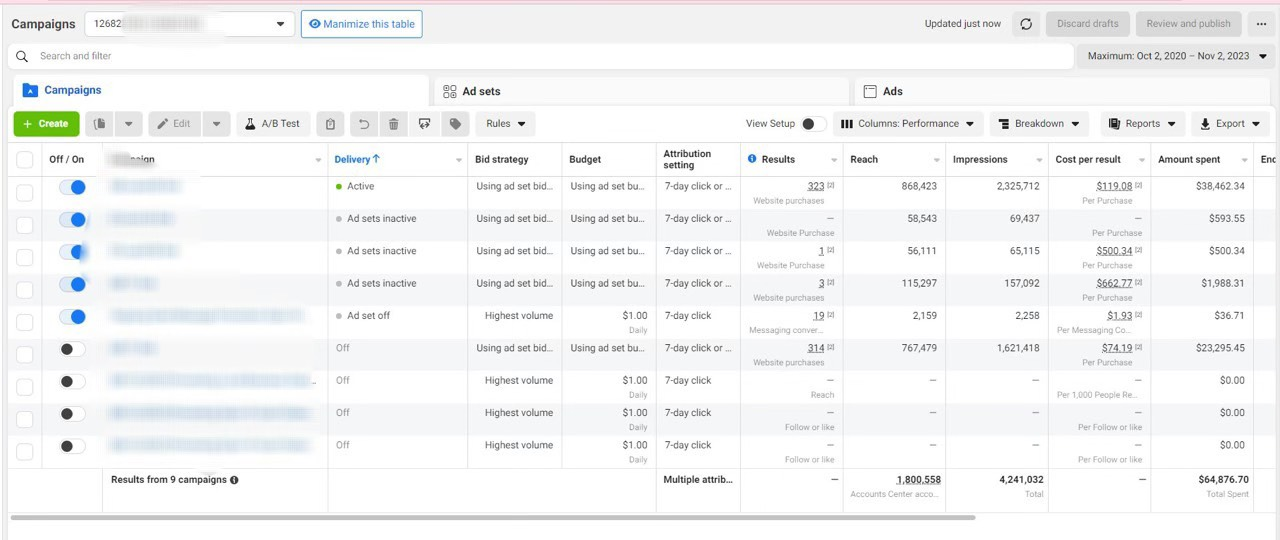The image size is (1280, 540).
Task: Click the info icon beside Results header
Action: [x=752, y=159]
